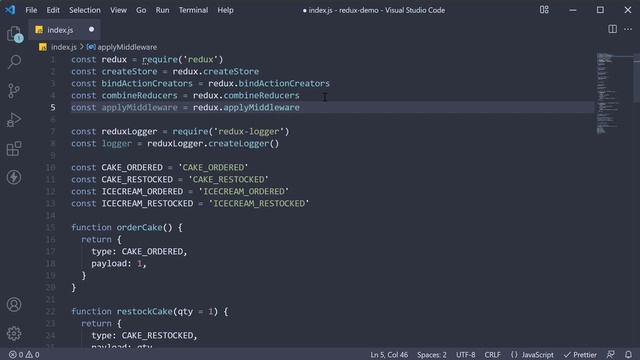
Task: Open the Terminal menu
Action: point(193,10)
